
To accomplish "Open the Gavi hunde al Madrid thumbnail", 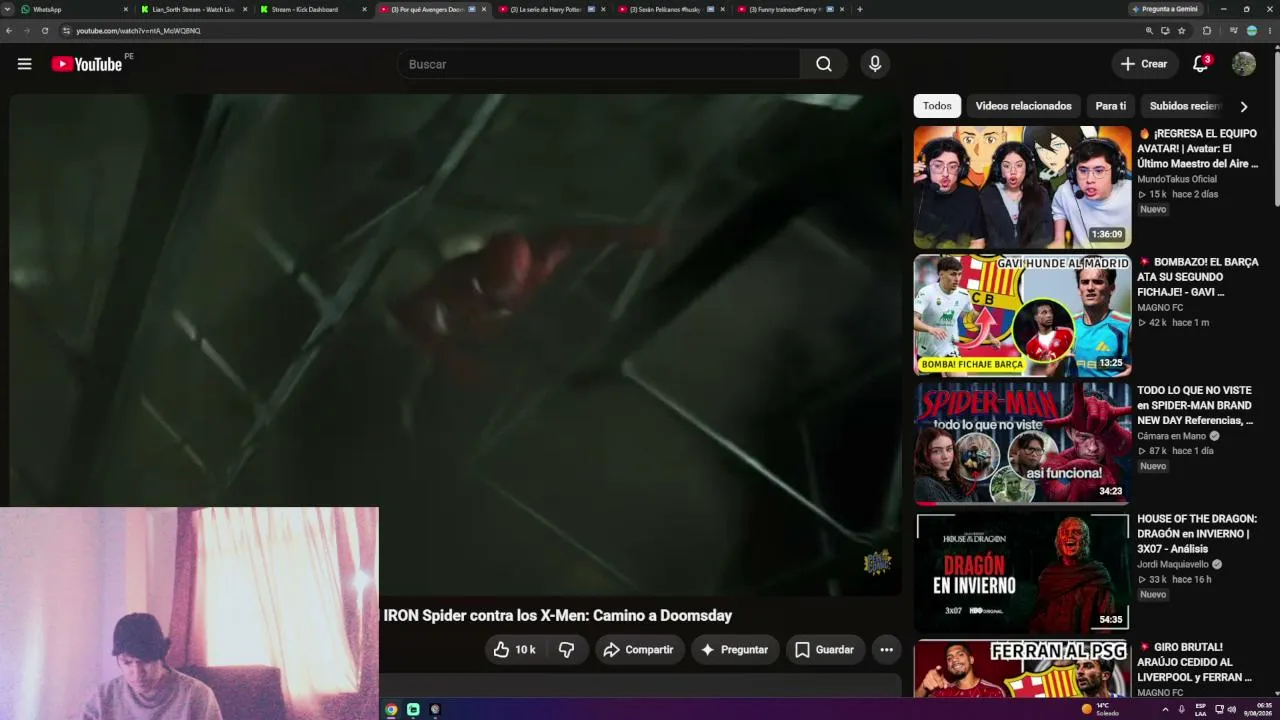I will (1022, 316).
